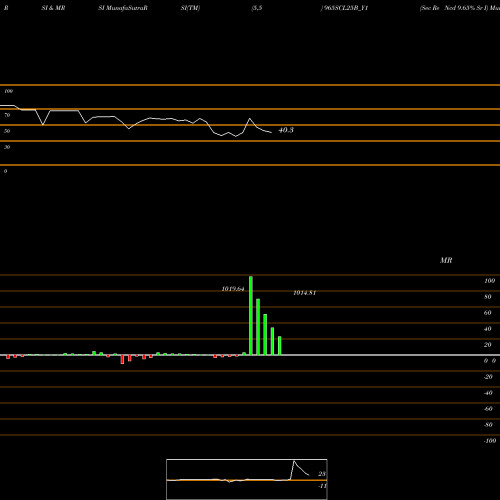The image size is (500, 500).
Task: Click the 23 value in mini chart
Action: pos(322,474)
